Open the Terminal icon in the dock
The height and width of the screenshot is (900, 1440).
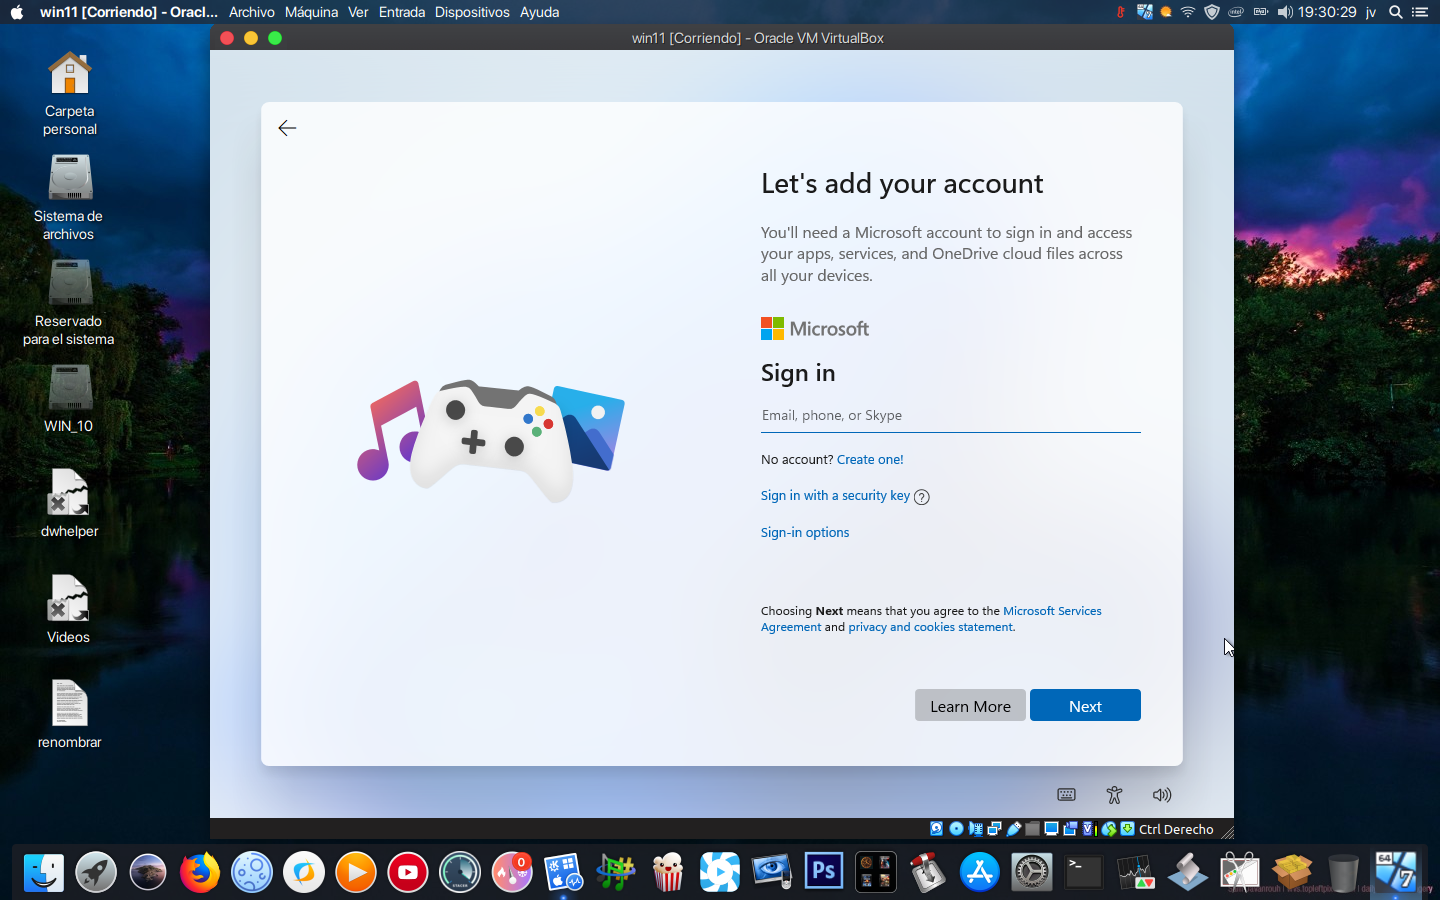click(x=1084, y=873)
